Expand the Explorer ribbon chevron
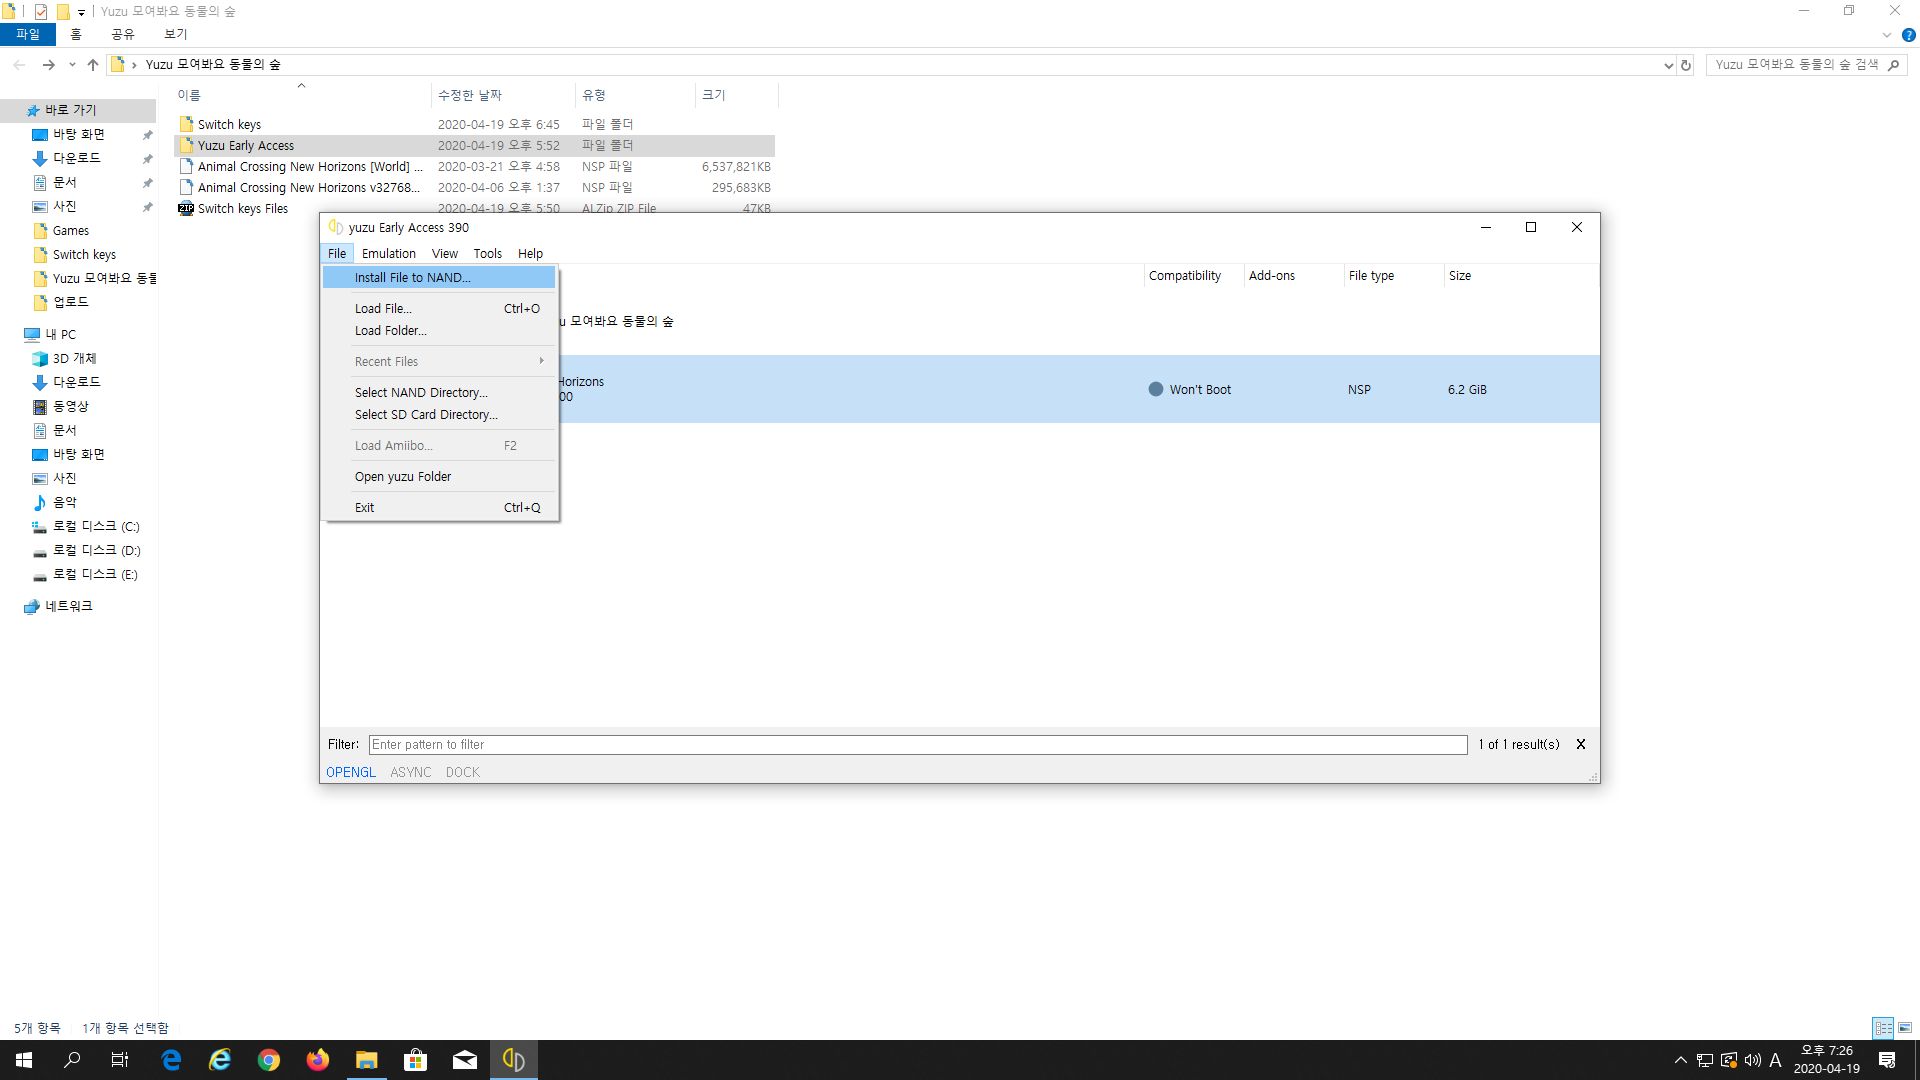The height and width of the screenshot is (1080, 1920). click(x=1886, y=35)
